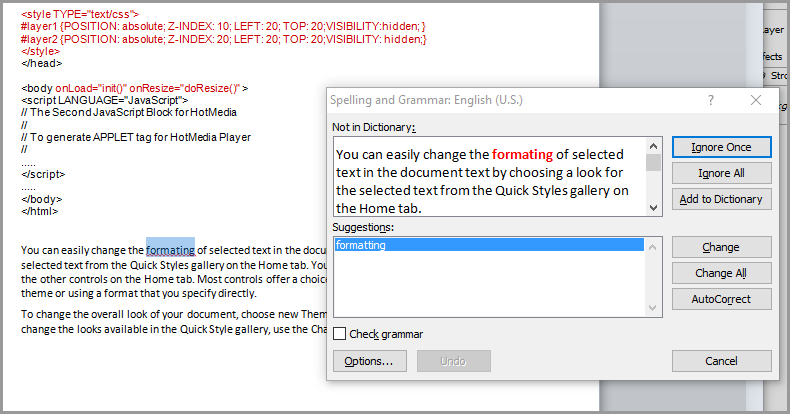Click the Ignore Once button
Screen dimensions: 790x414
(x=721, y=147)
